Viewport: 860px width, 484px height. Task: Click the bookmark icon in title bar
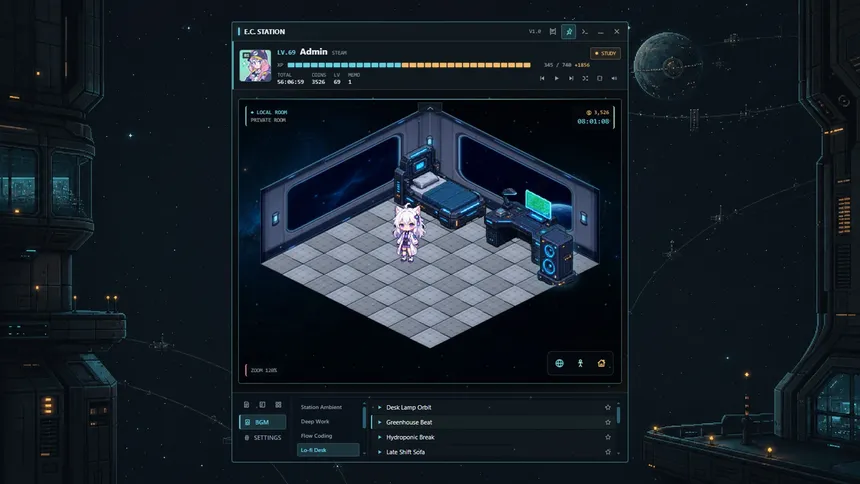[x=553, y=32]
